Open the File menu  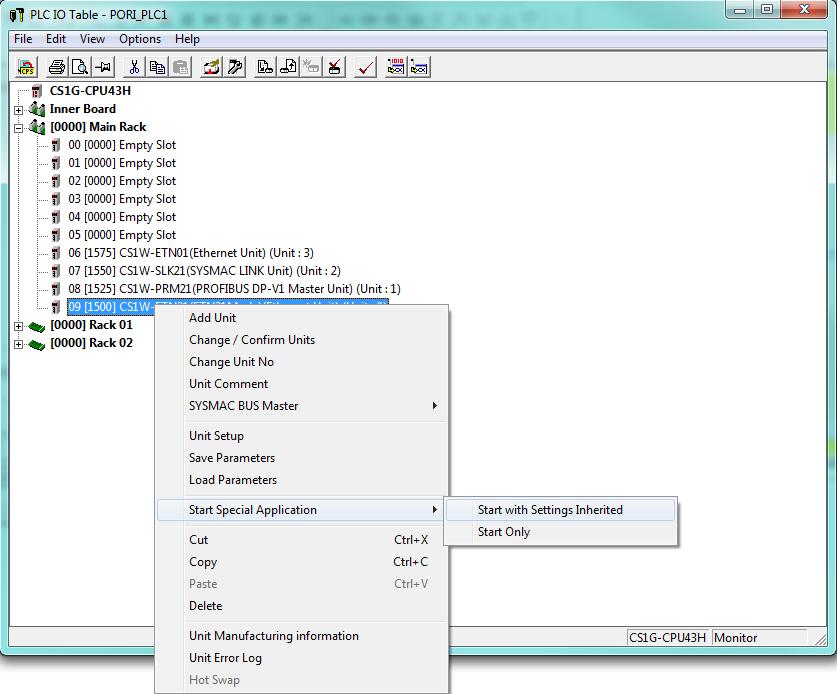coord(23,39)
